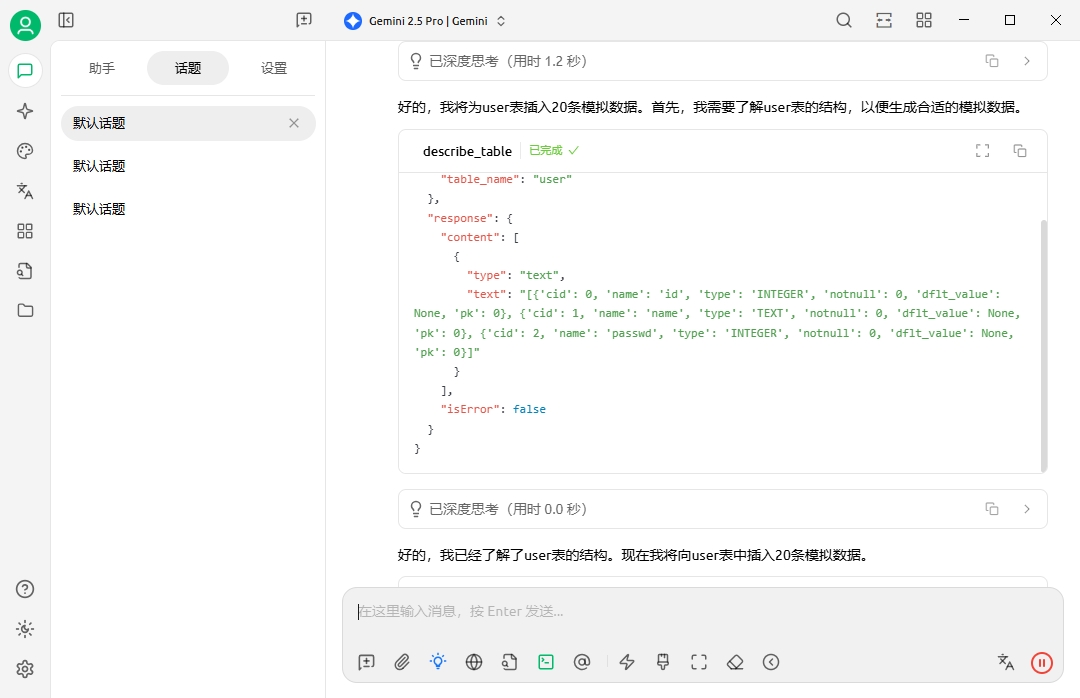
Task: Click the isError false value
Action: point(529,409)
